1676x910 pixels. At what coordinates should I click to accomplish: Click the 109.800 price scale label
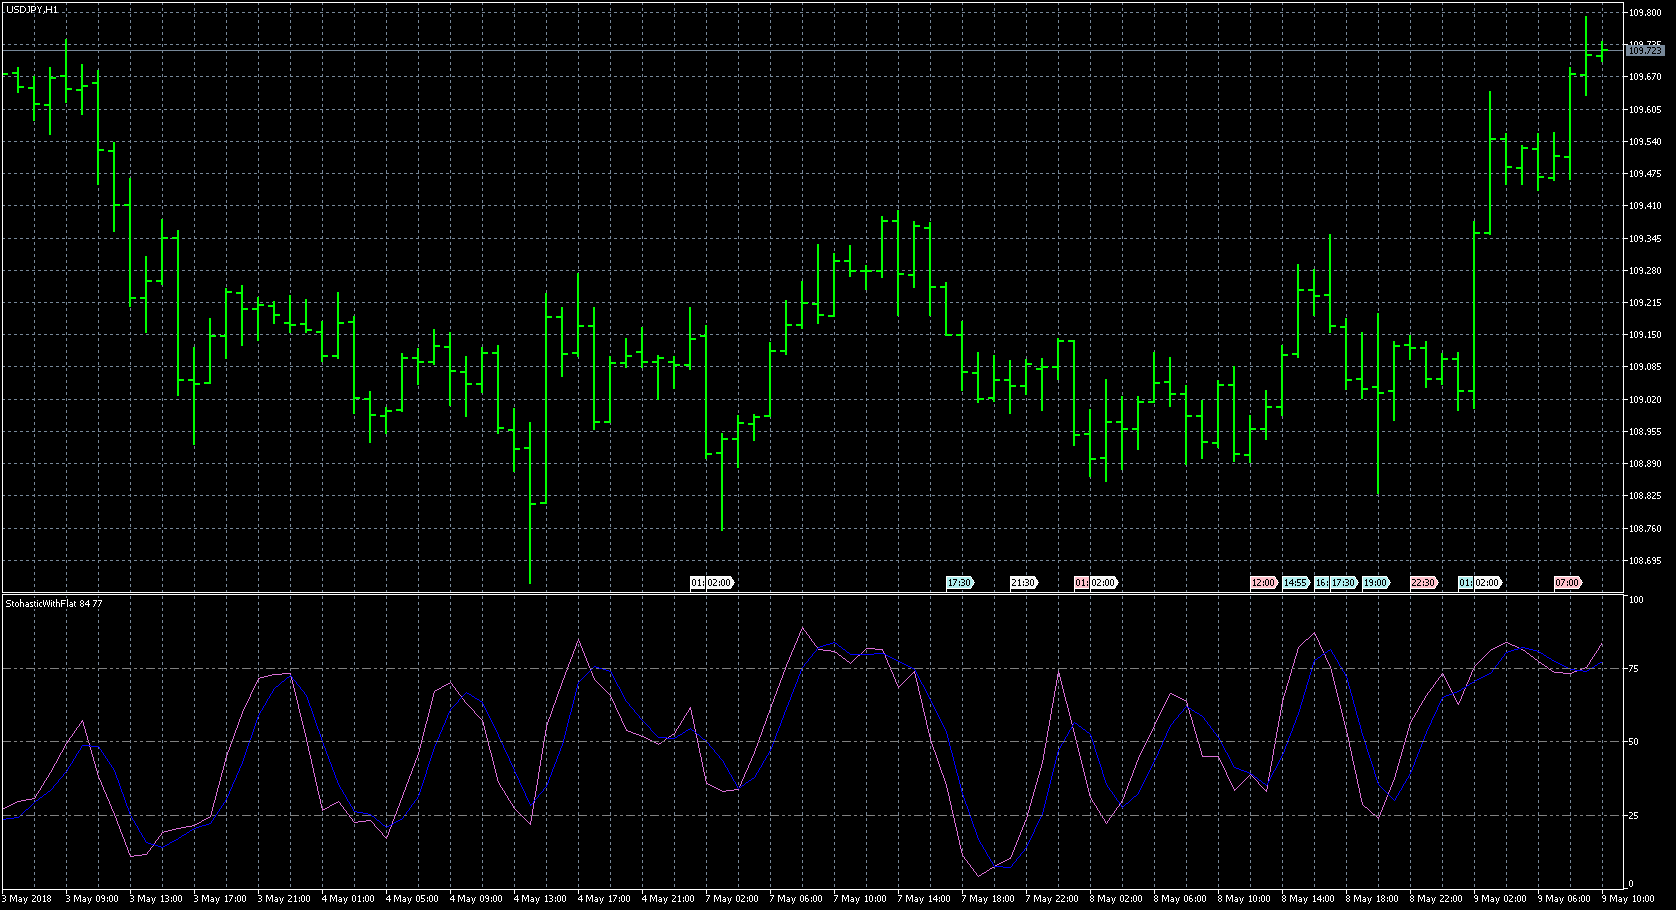[x=1644, y=13]
